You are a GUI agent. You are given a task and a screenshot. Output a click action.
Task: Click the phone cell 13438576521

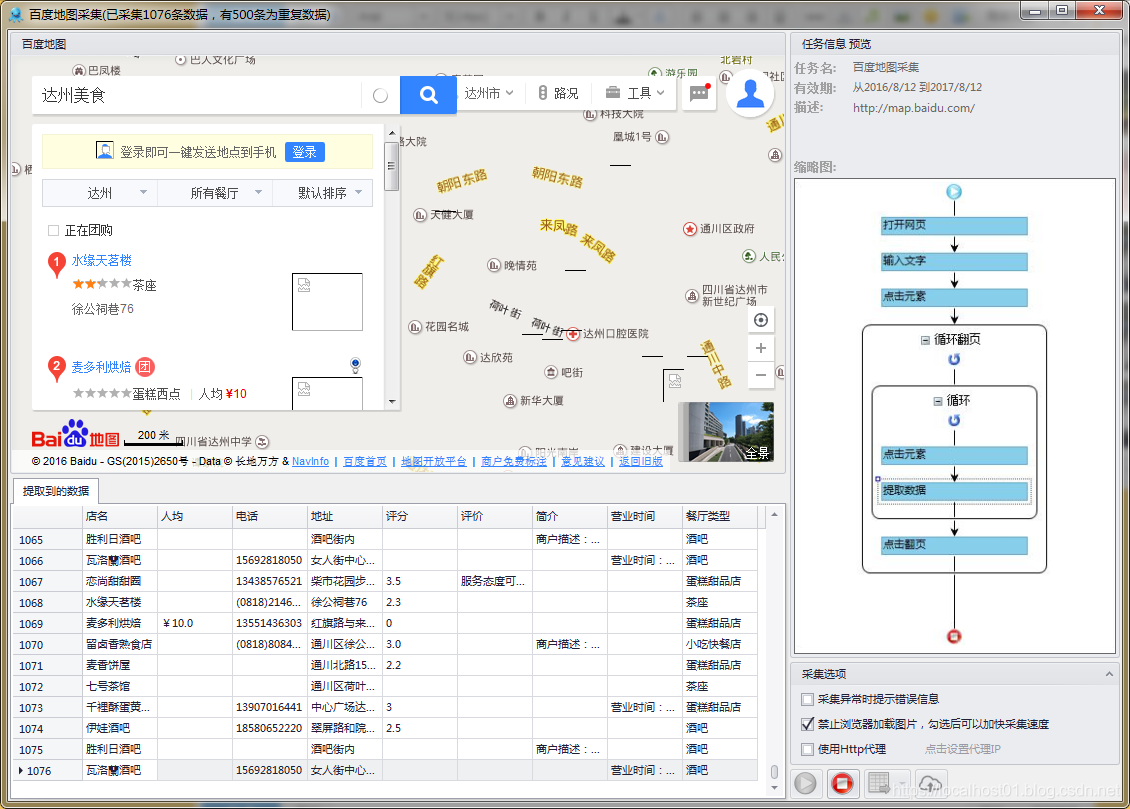click(270, 581)
